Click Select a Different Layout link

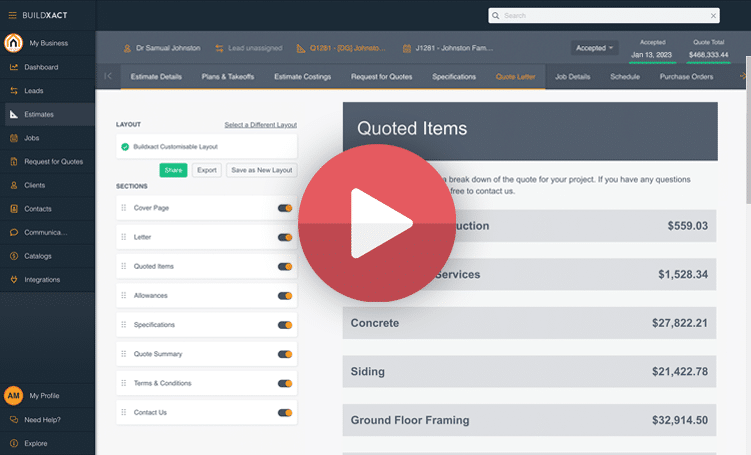[x=260, y=125]
